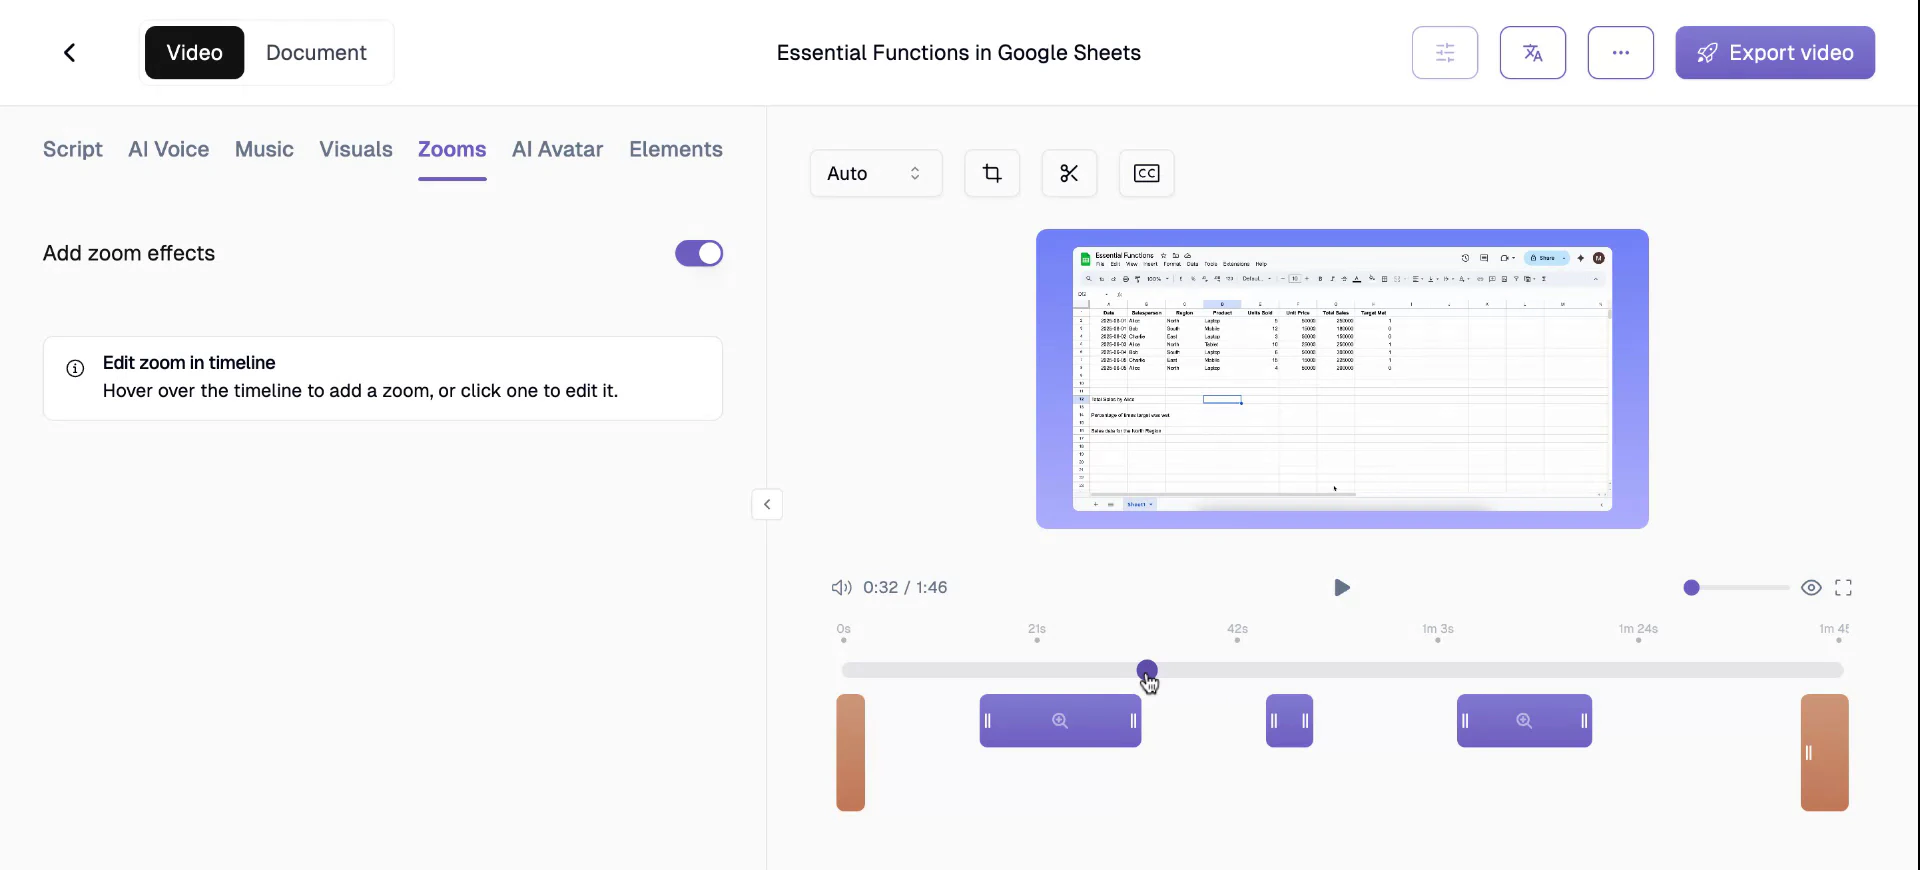
Task: Open the Music tab
Action: pyautogui.click(x=264, y=149)
